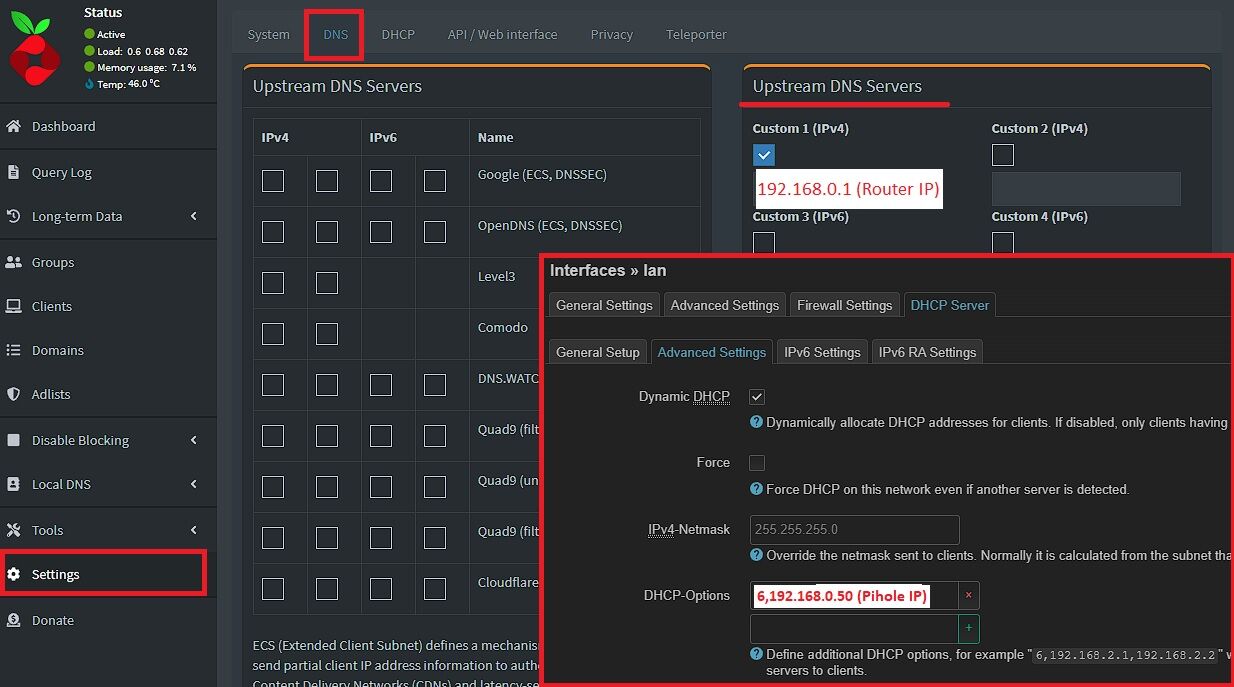This screenshot has width=1234, height=687.
Task: Click the Local DNS address book icon
Action: (x=14, y=484)
